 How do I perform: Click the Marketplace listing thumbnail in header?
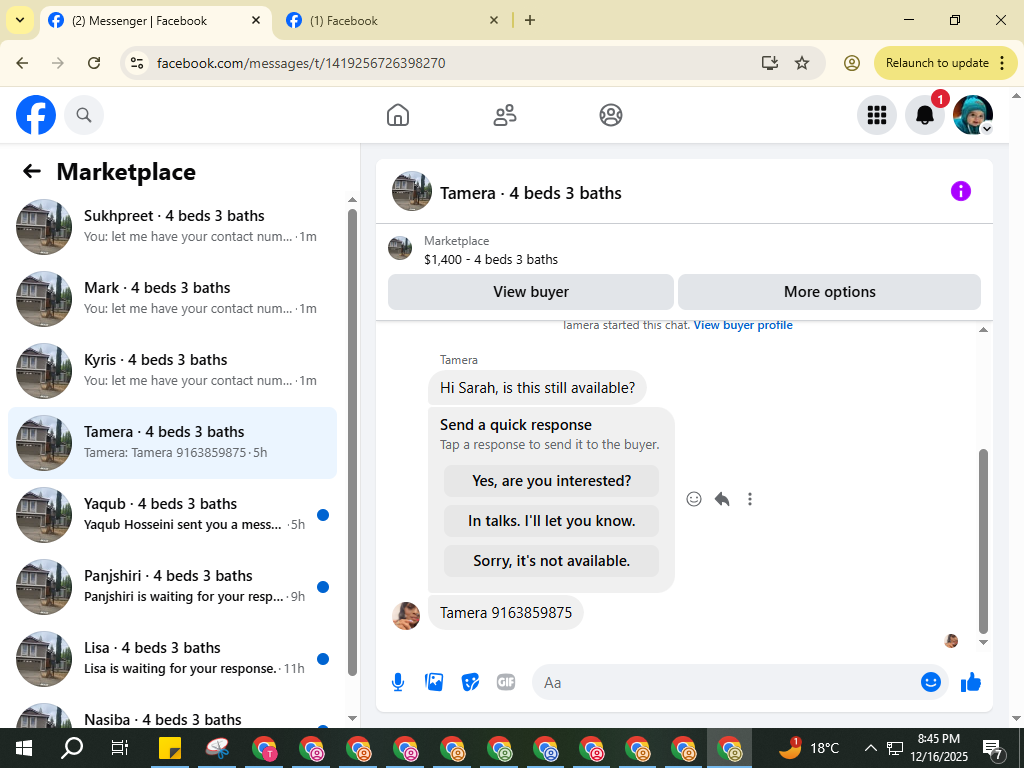(400, 248)
